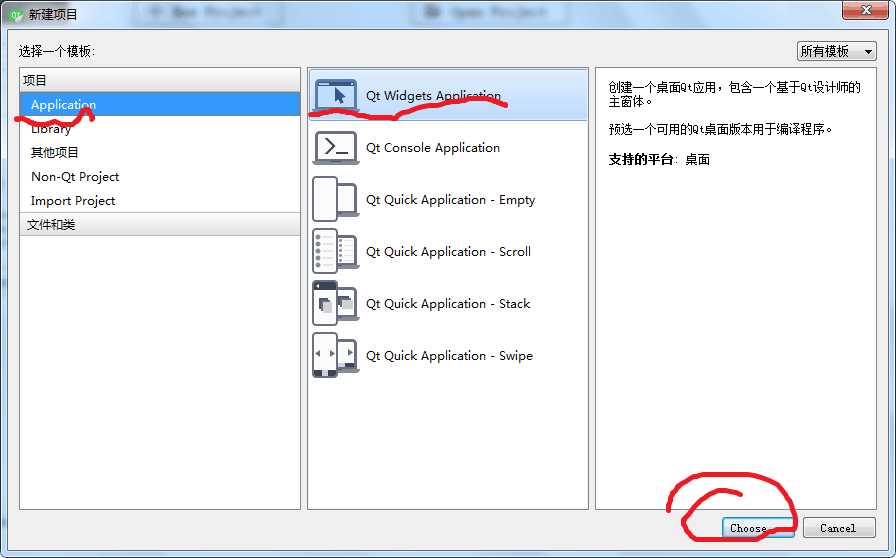Click the Qt Quick Application Empty icon
This screenshot has width=896, height=558.
(336, 199)
